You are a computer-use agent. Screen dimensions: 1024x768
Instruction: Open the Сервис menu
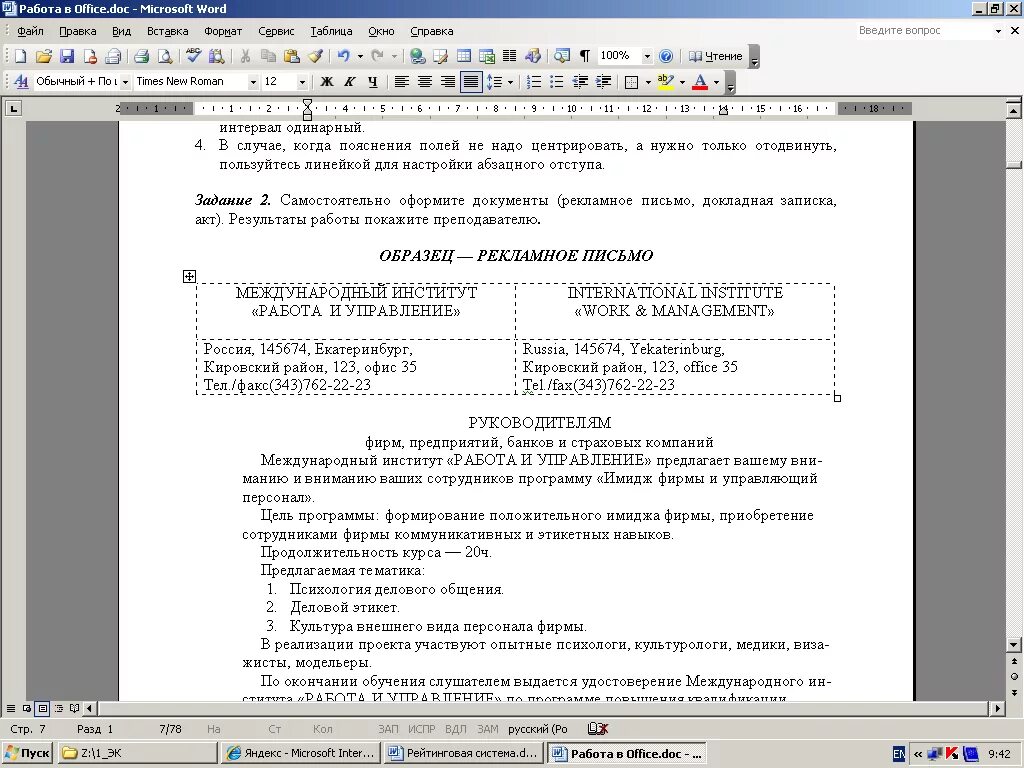pos(276,31)
